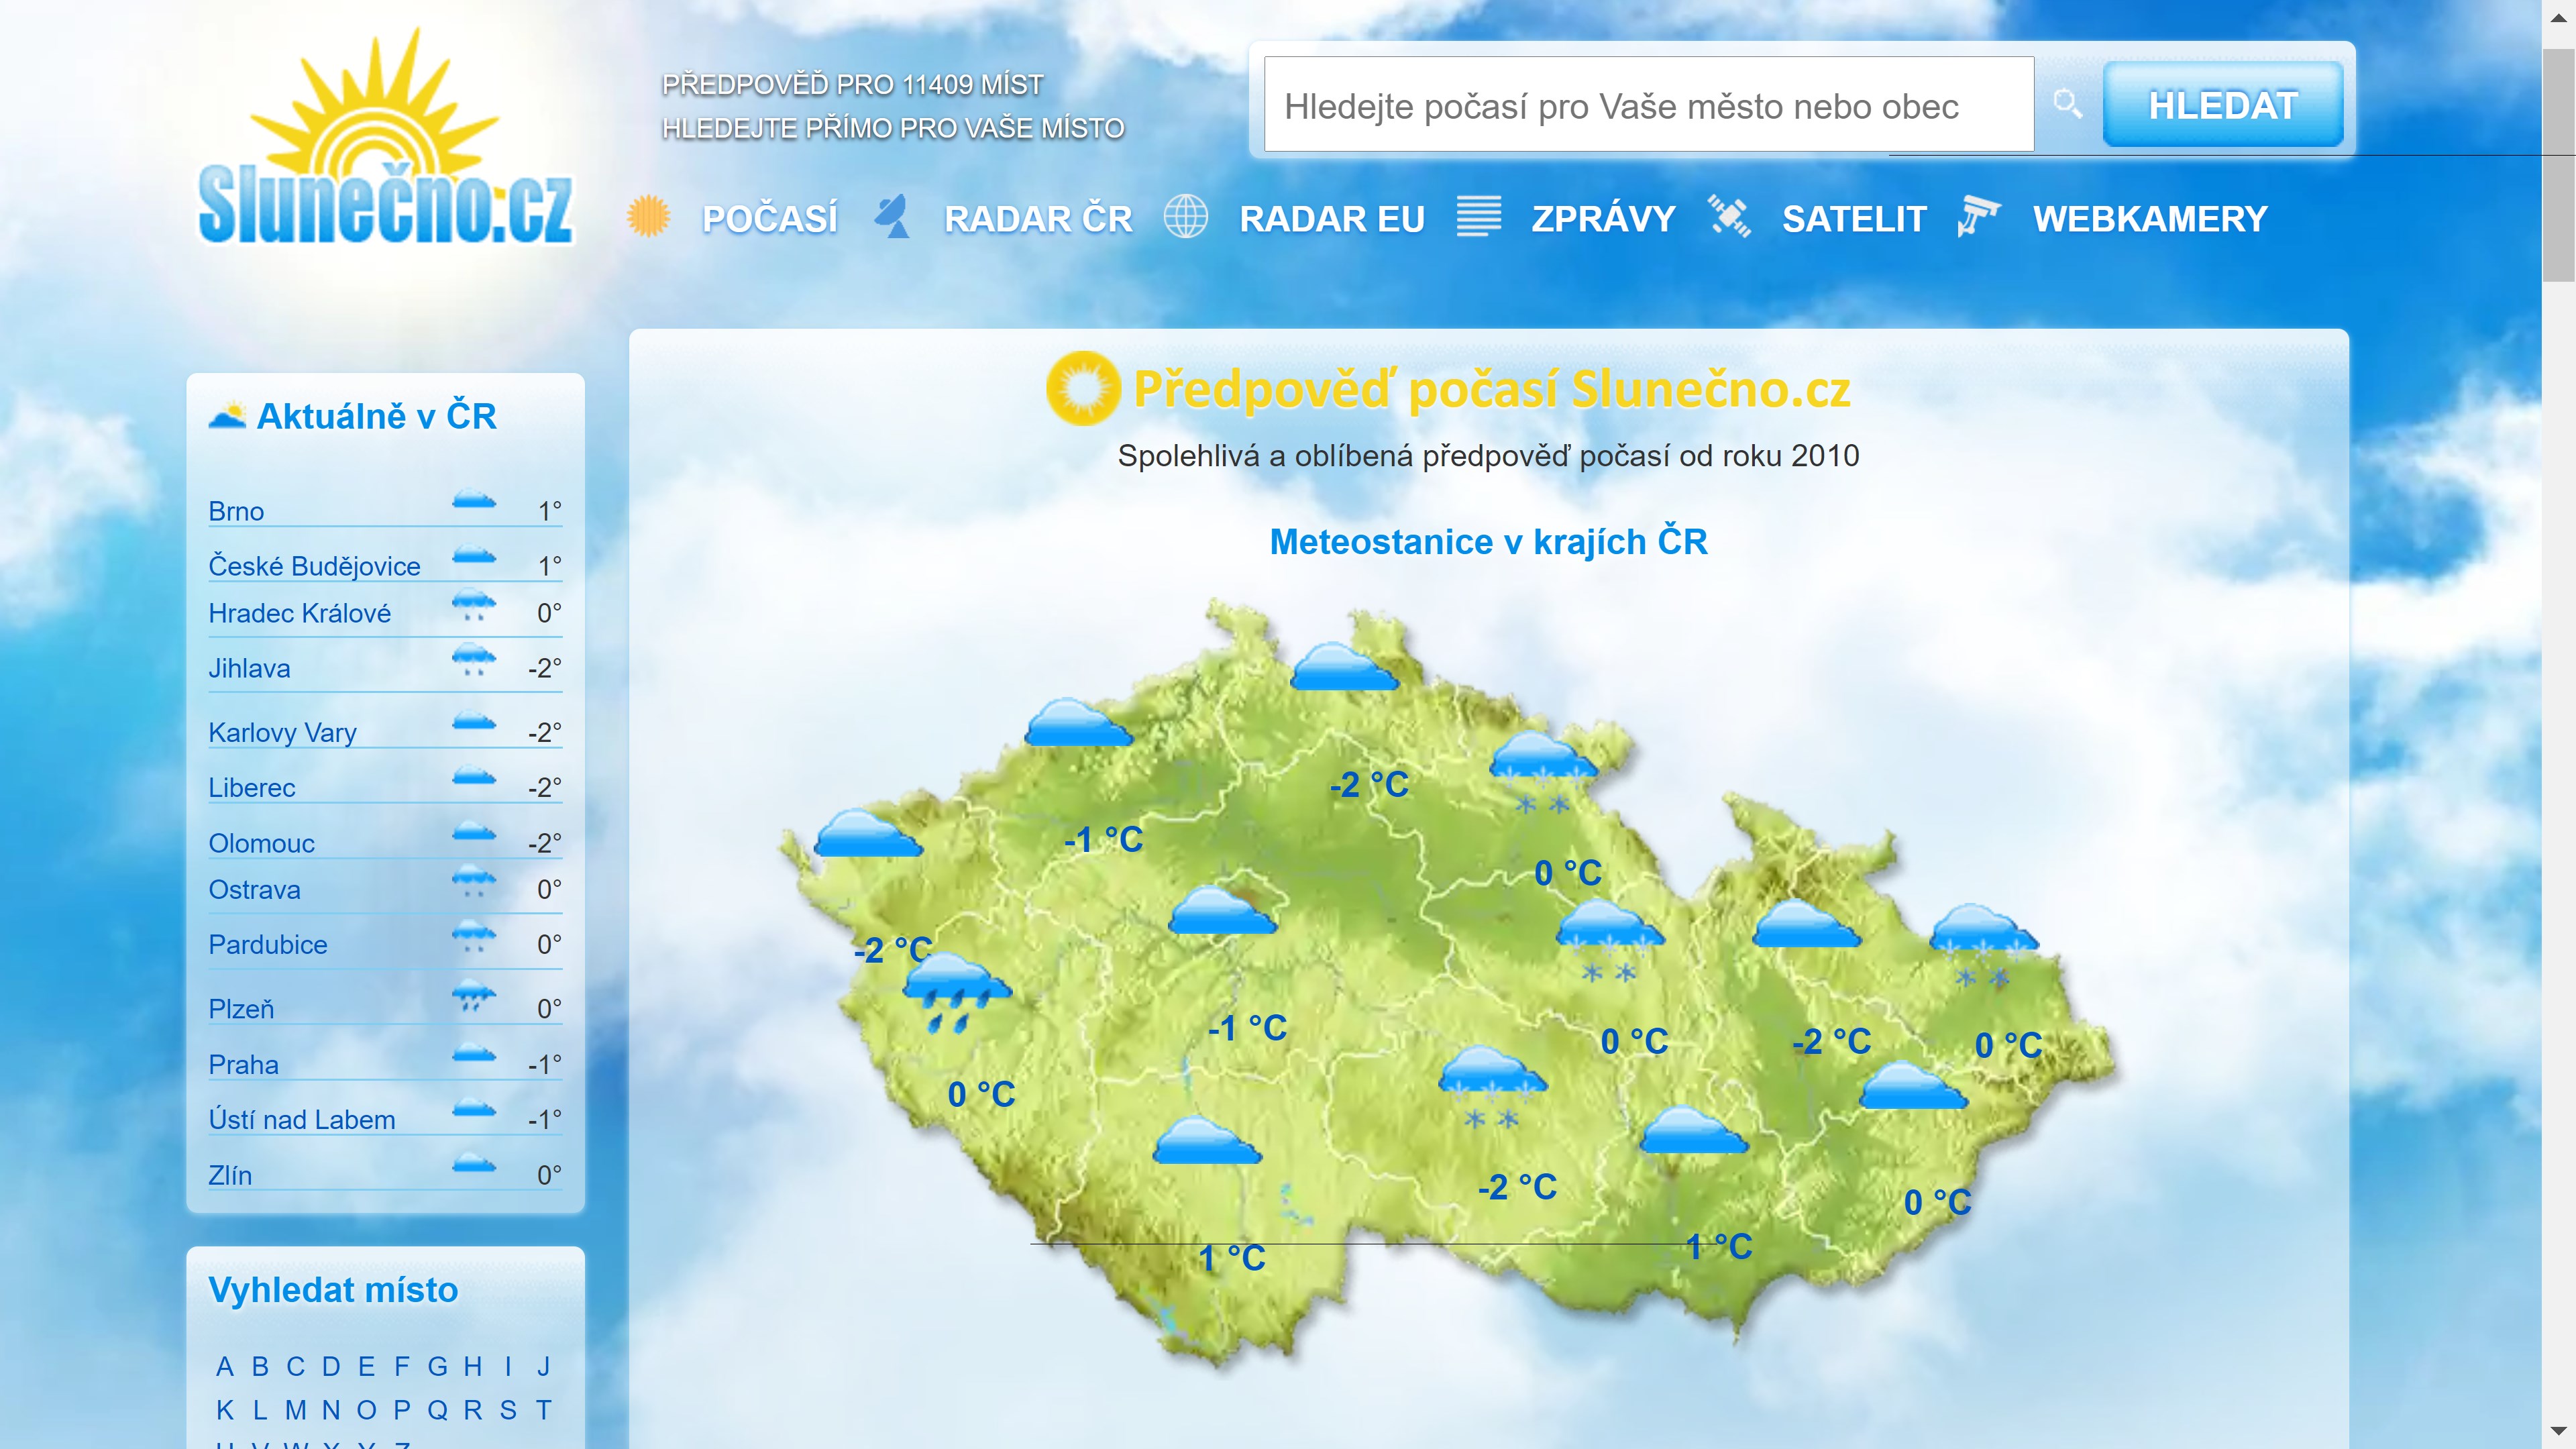This screenshot has height=1449, width=2576.
Task: Select letter M in Vyhledat místo
Action: pyautogui.click(x=295, y=1410)
